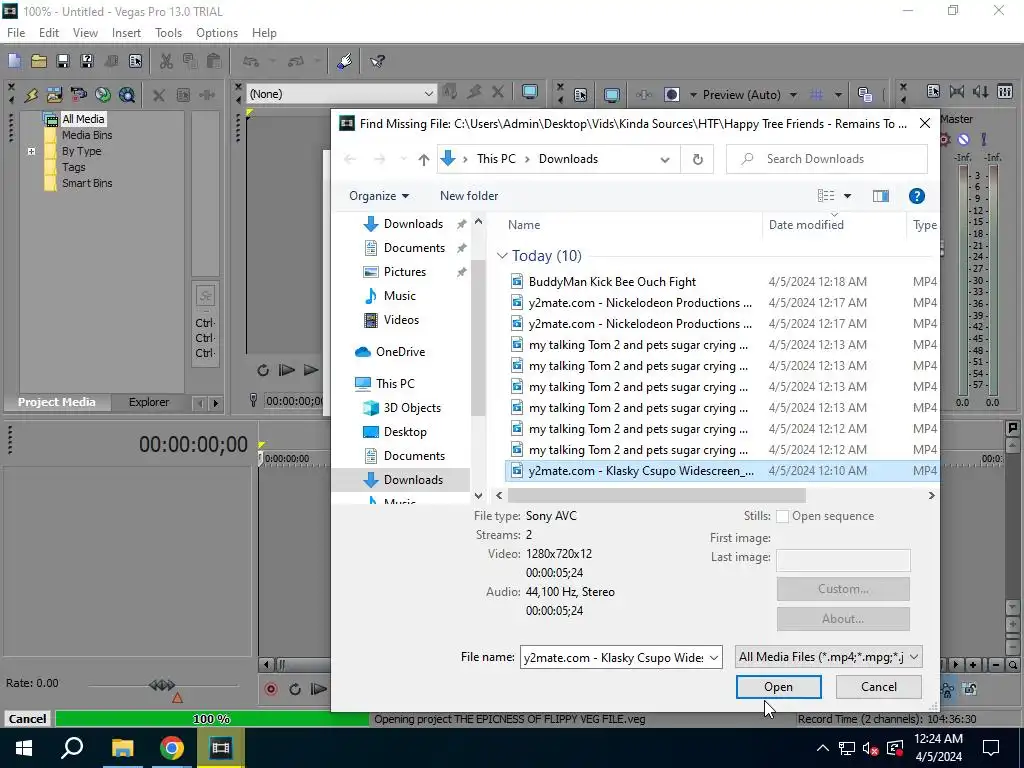
Task: Click the Windows Start button
Action: click(24, 748)
